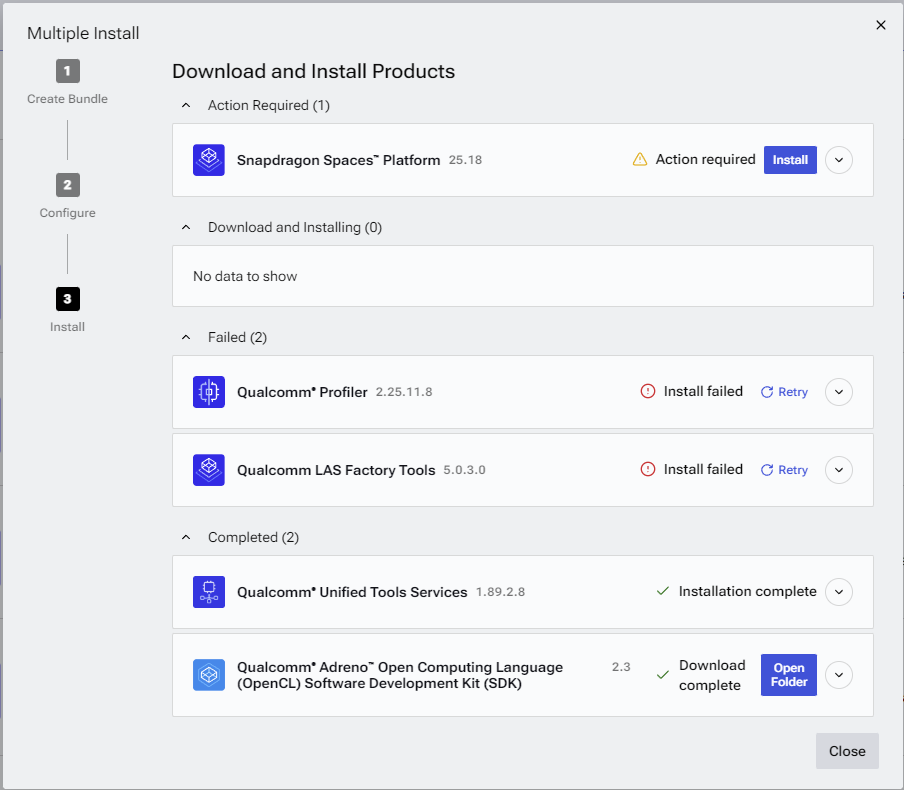Click the Configure step label
This screenshot has width=904, height=790.
point(67,213)
